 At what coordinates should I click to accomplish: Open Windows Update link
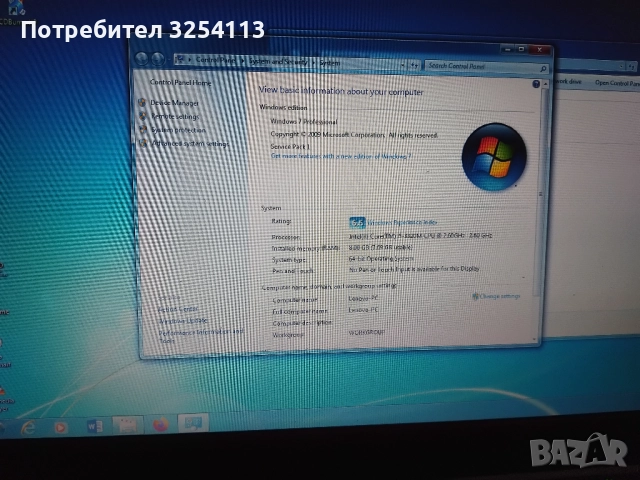pos(183,321)
